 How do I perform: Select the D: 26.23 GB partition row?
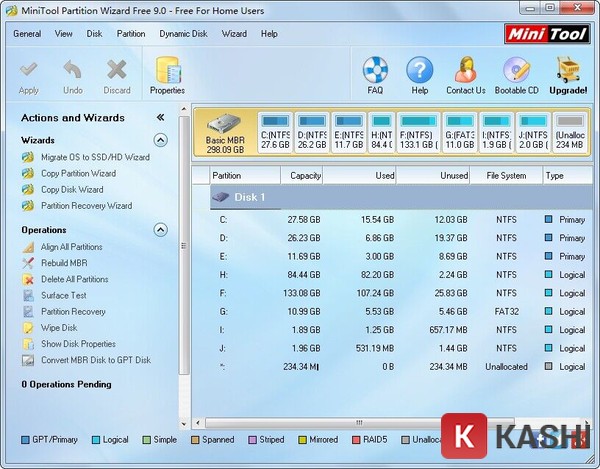(401, 238)
